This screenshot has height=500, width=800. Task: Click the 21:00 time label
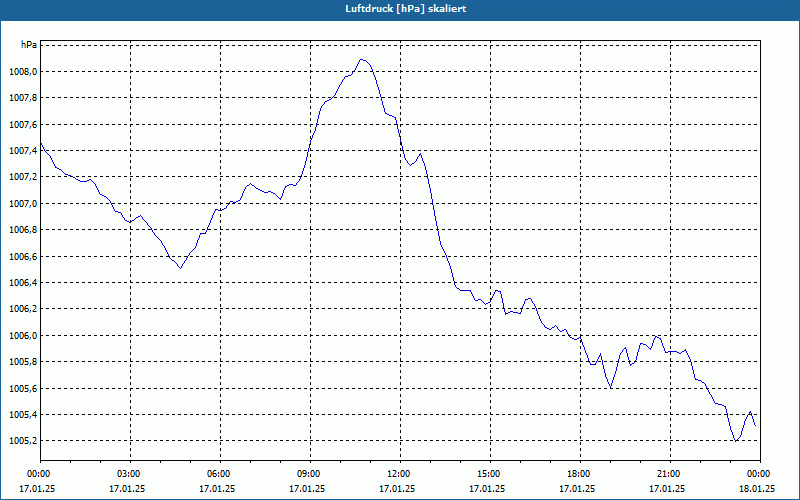670,474
